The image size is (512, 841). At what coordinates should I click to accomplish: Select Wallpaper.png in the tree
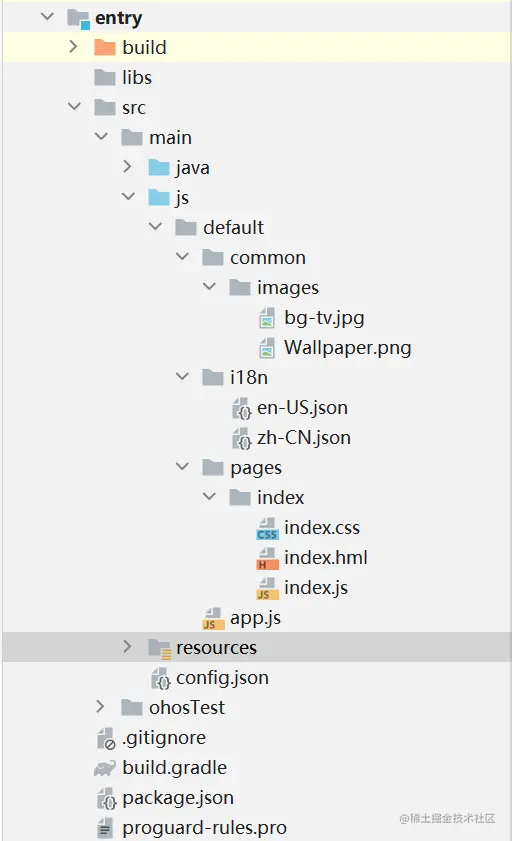(347, 348)
